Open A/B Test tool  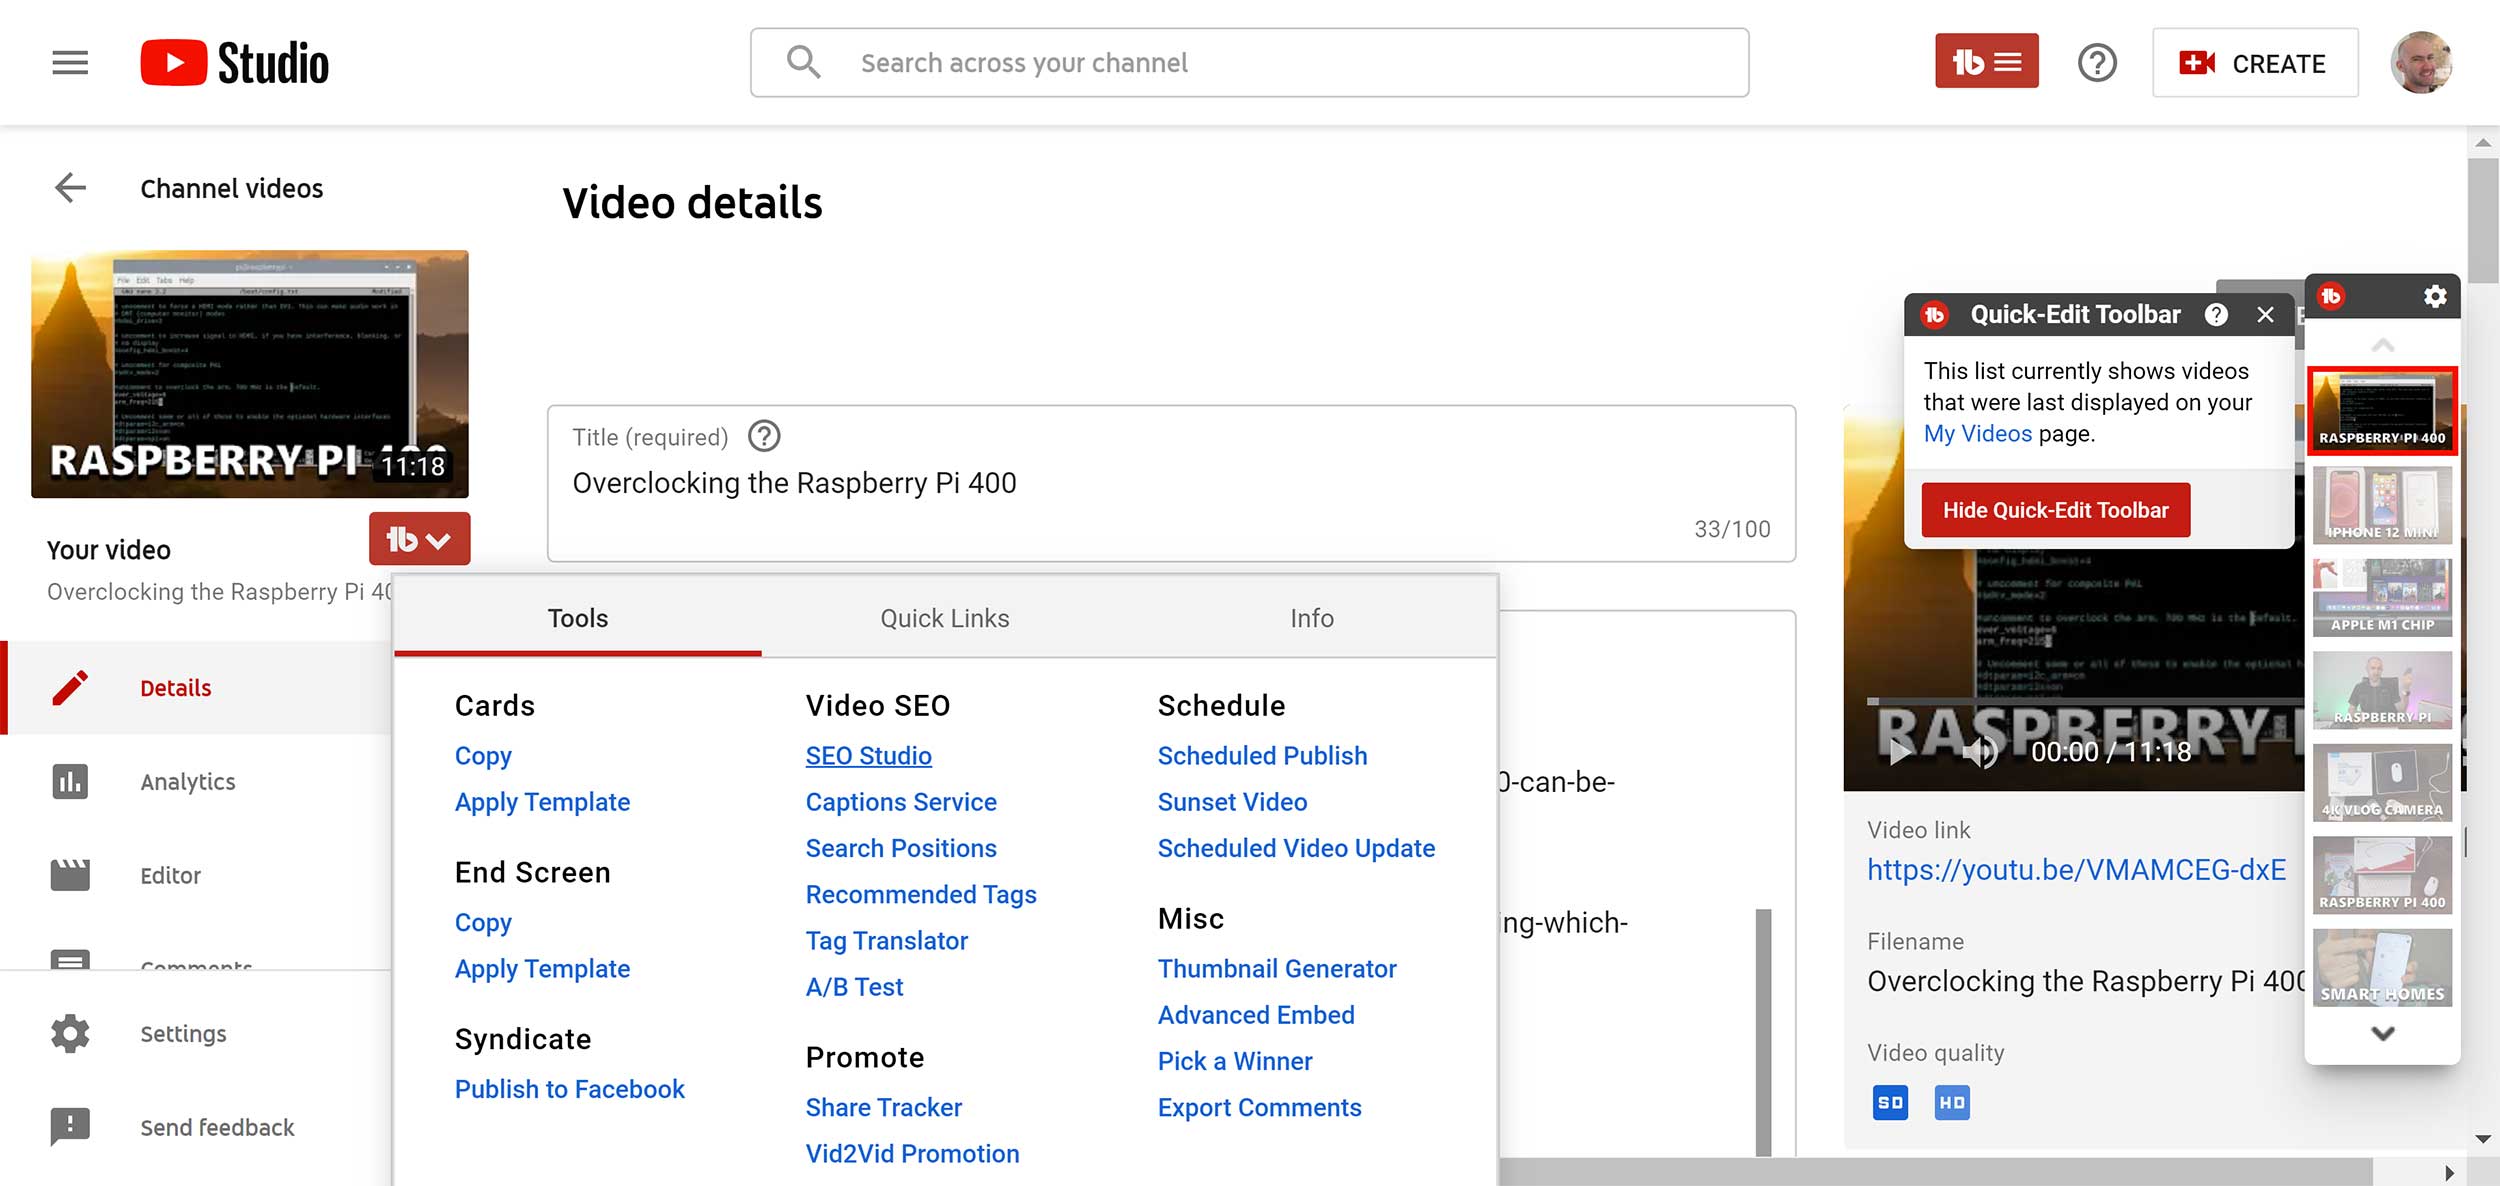point(854,987)
